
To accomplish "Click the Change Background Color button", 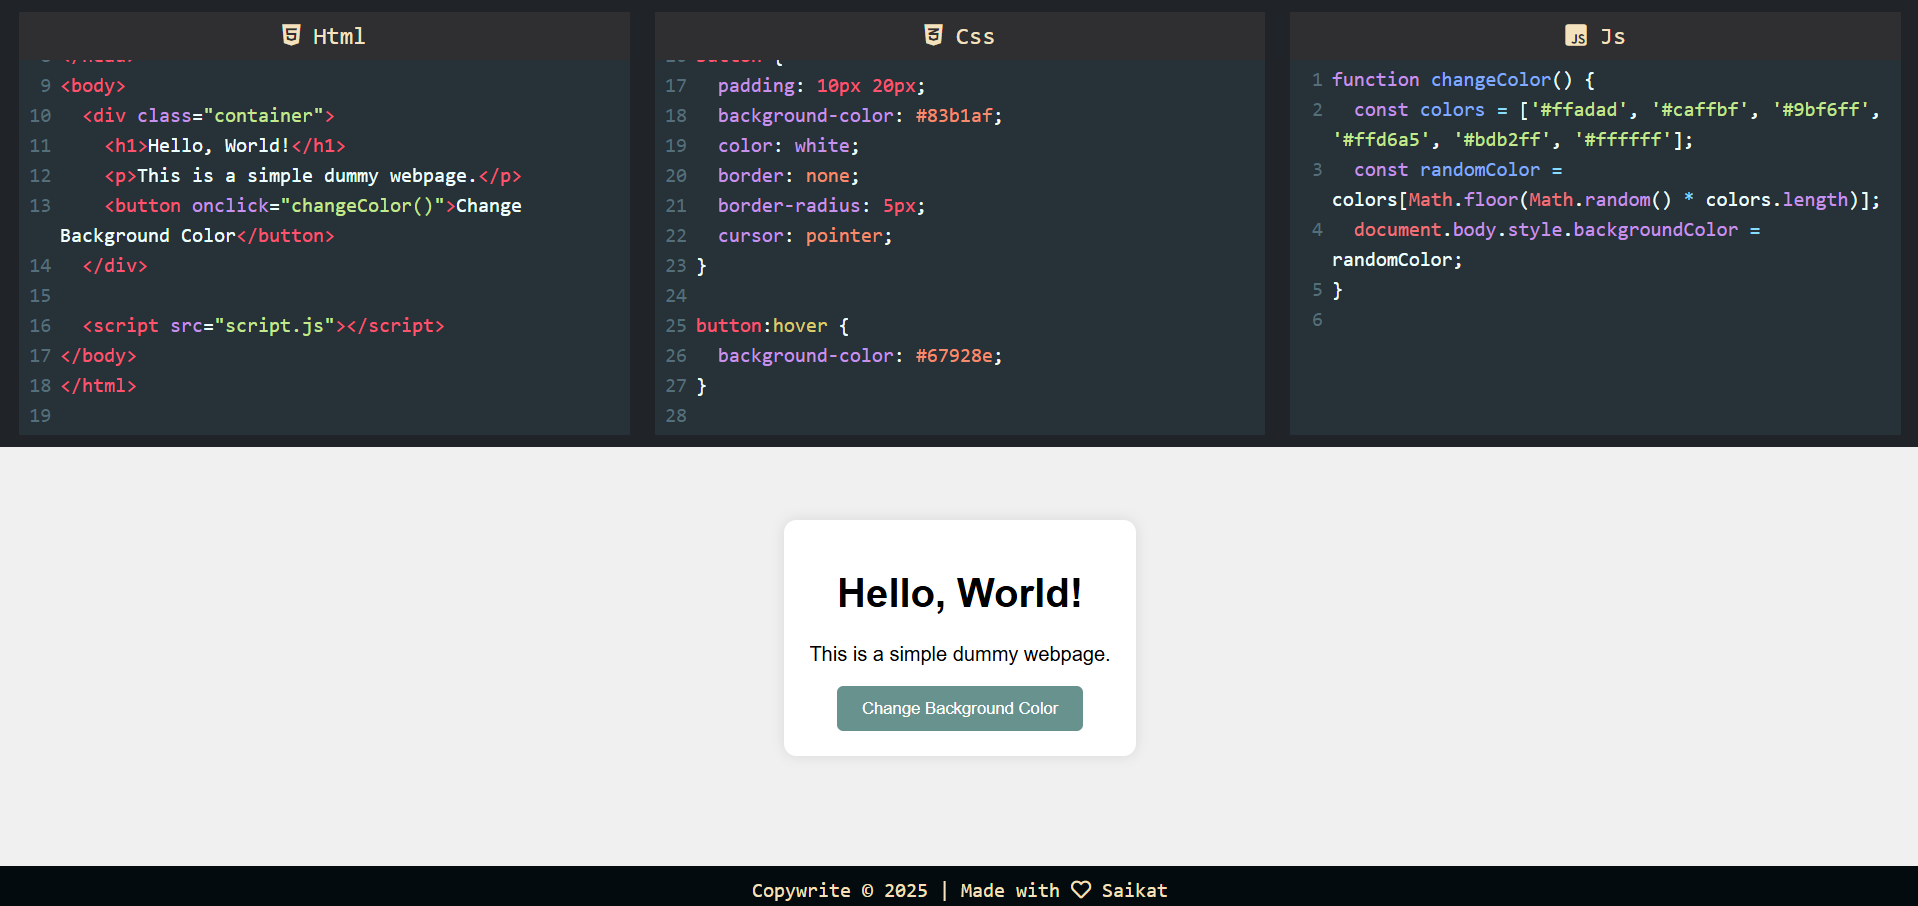I will coord(960,708).
